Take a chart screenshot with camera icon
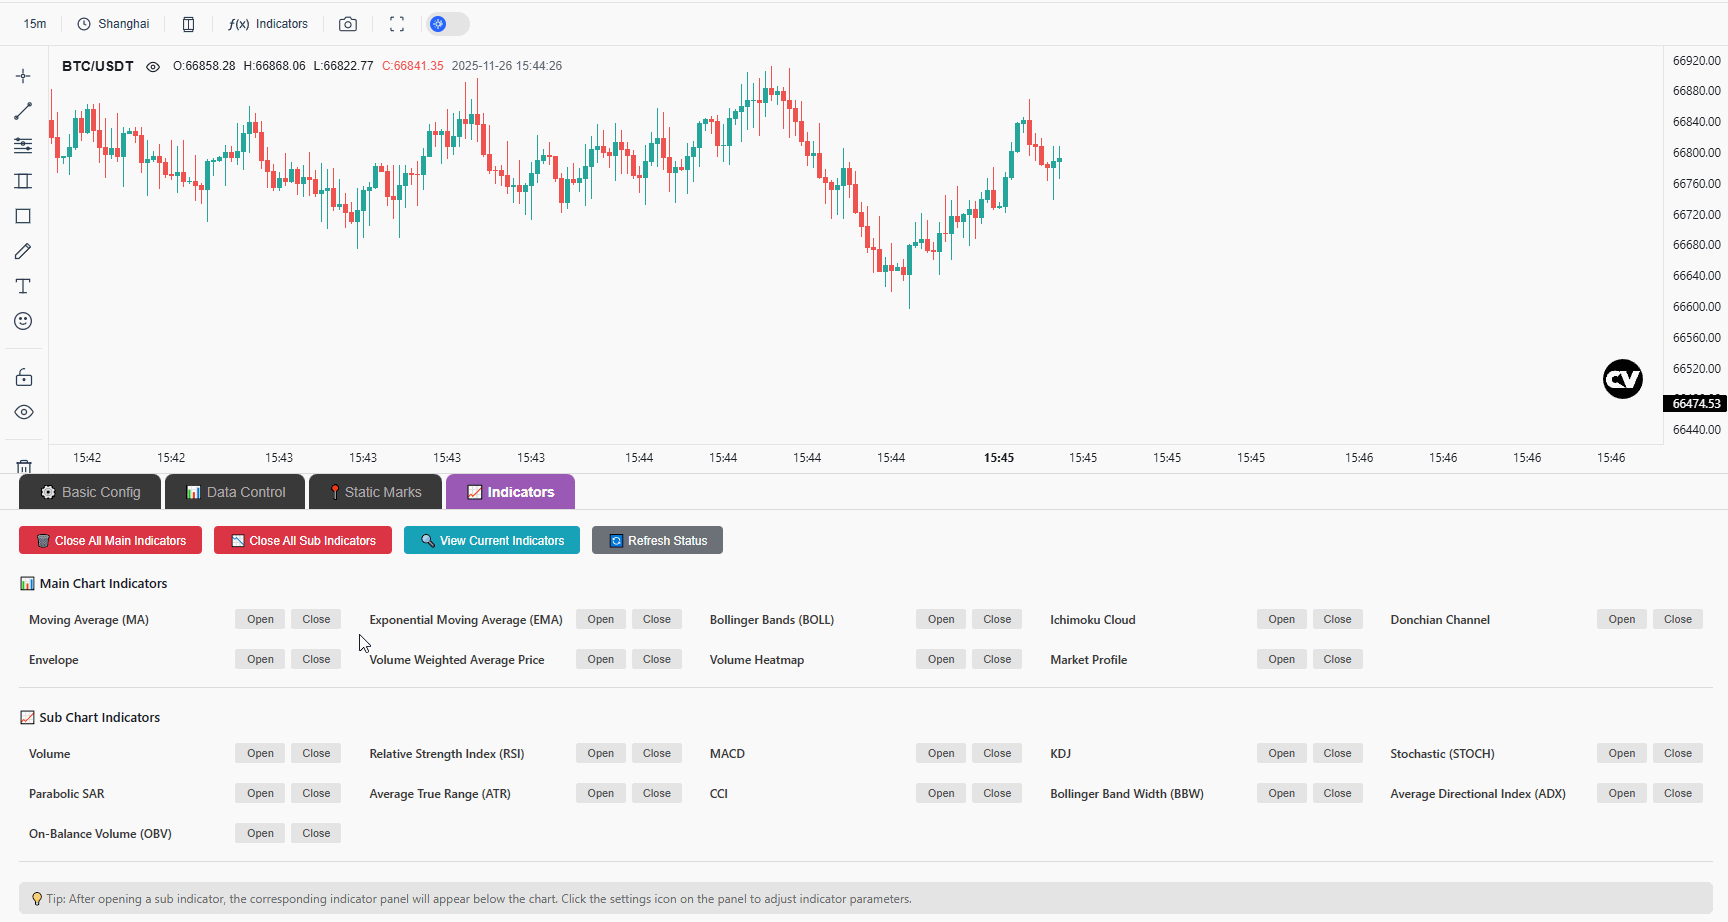 click(348, 24)
